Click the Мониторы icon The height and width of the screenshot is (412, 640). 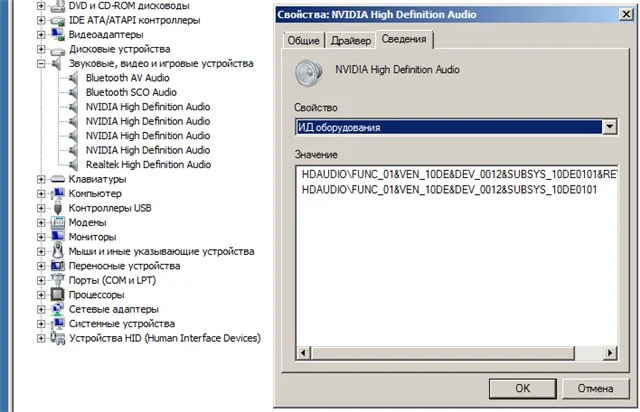(x=58, y=237)
